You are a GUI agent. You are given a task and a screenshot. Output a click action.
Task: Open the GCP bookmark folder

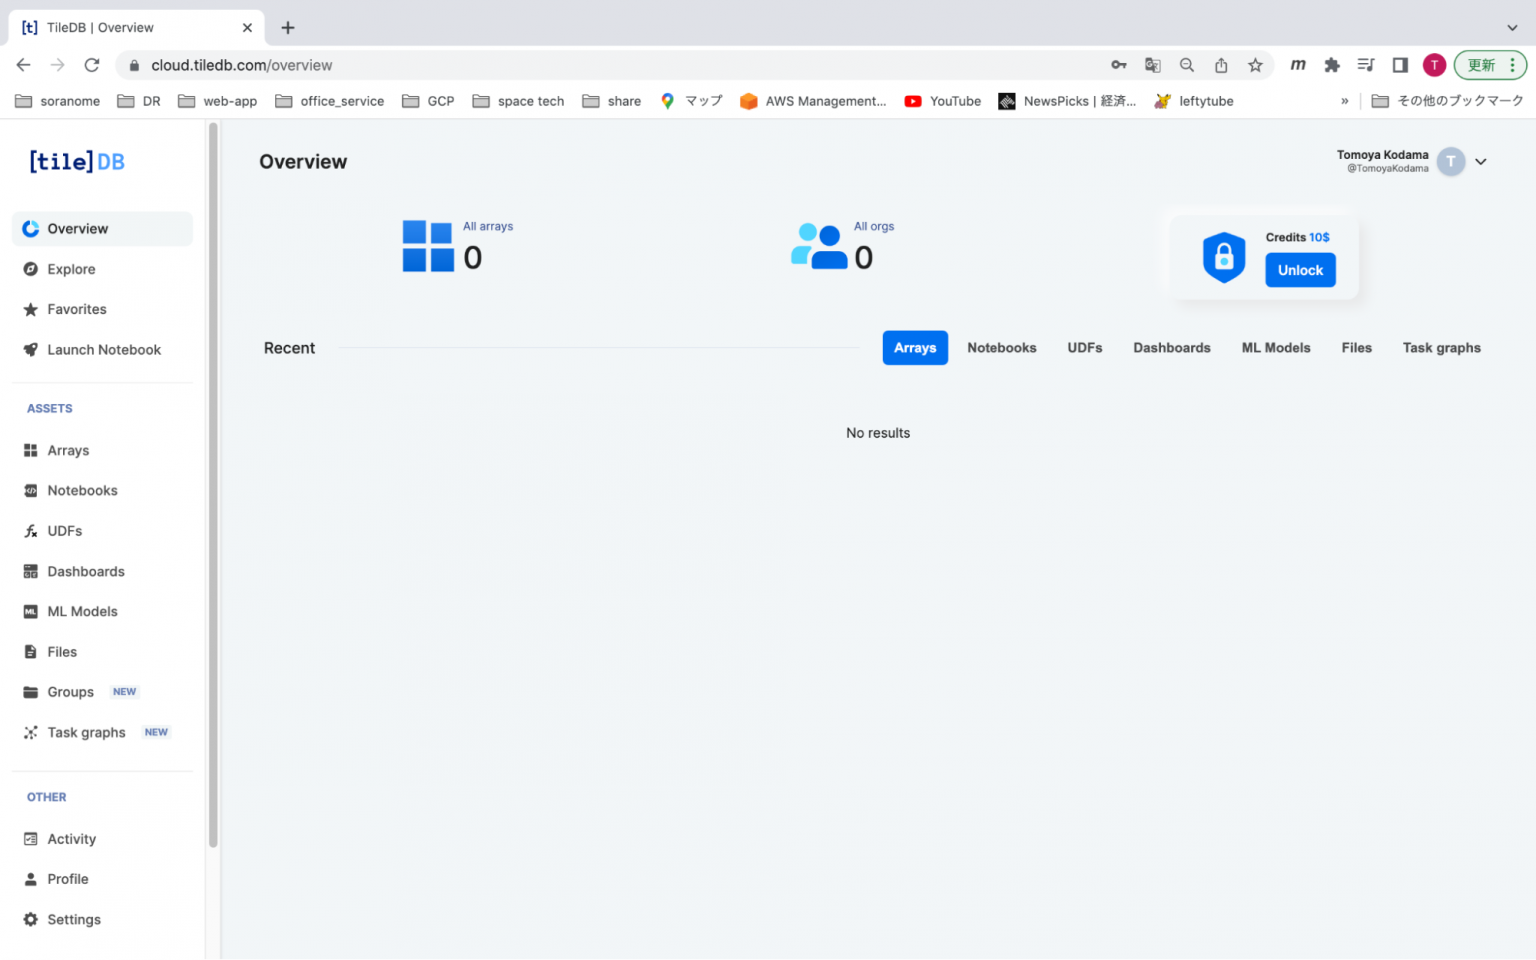(x=428, y=101)
